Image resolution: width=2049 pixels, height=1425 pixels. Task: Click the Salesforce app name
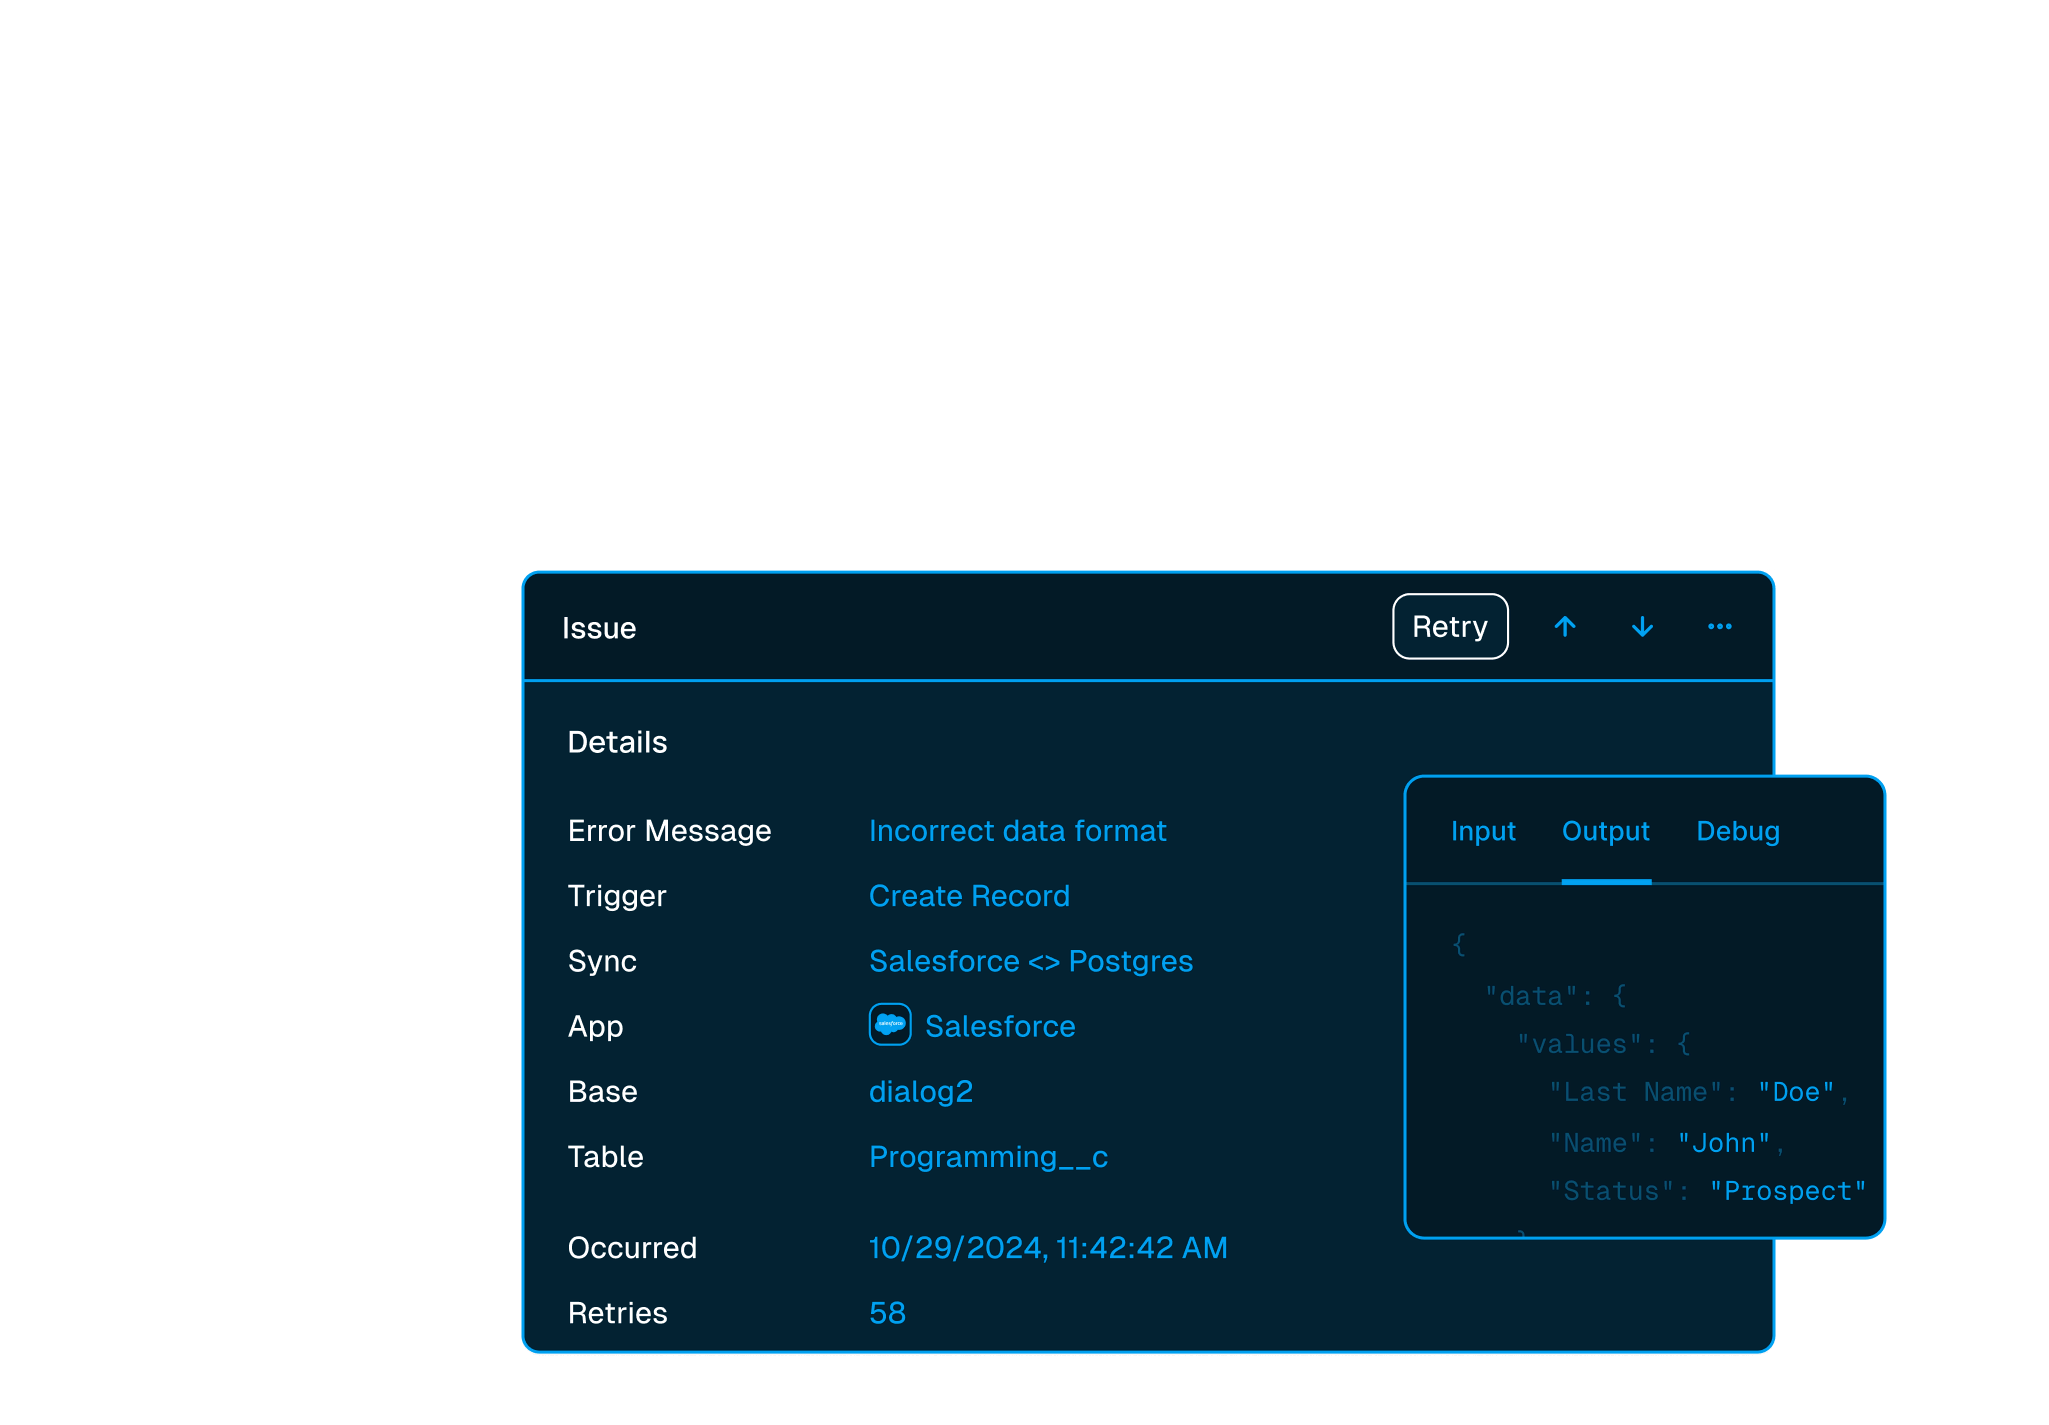1000,1026
